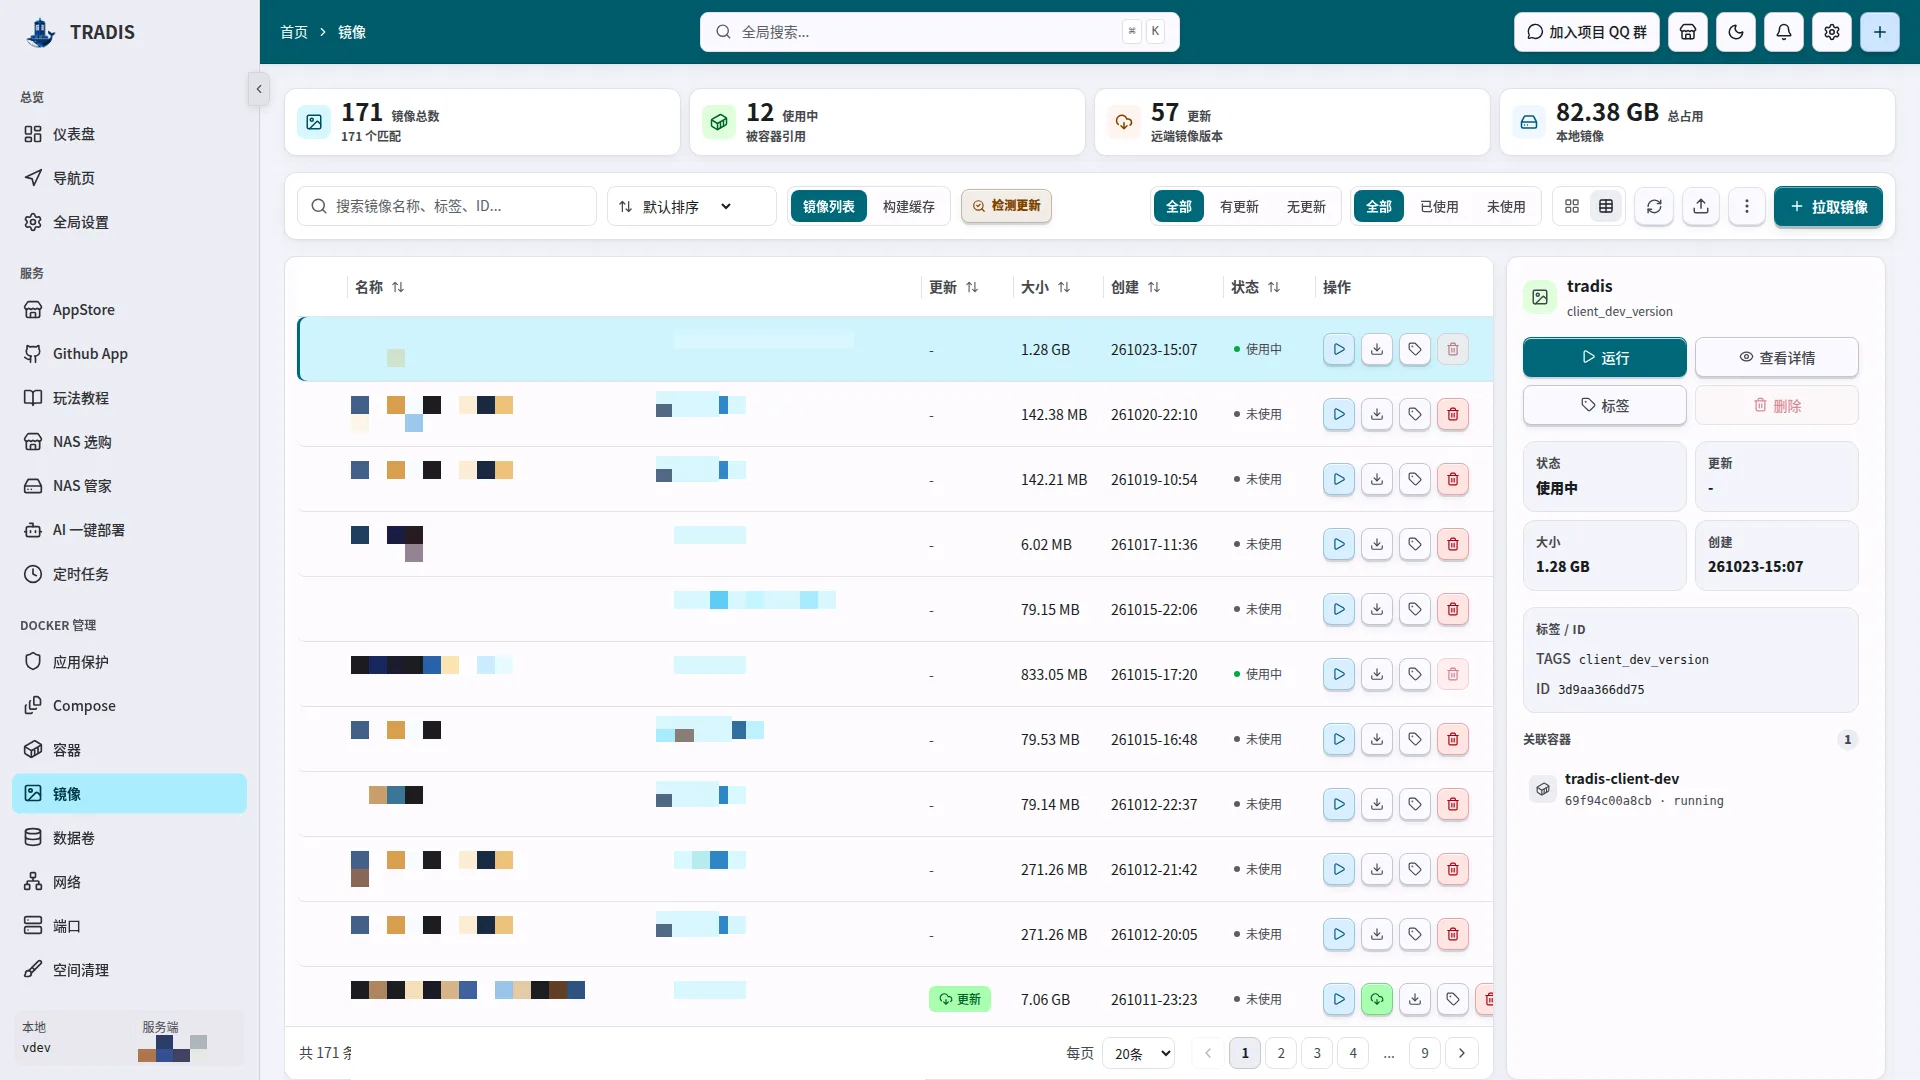Sort by 状态 column
This screenshot has height=1080, width=1920.
coord(1255,287)
